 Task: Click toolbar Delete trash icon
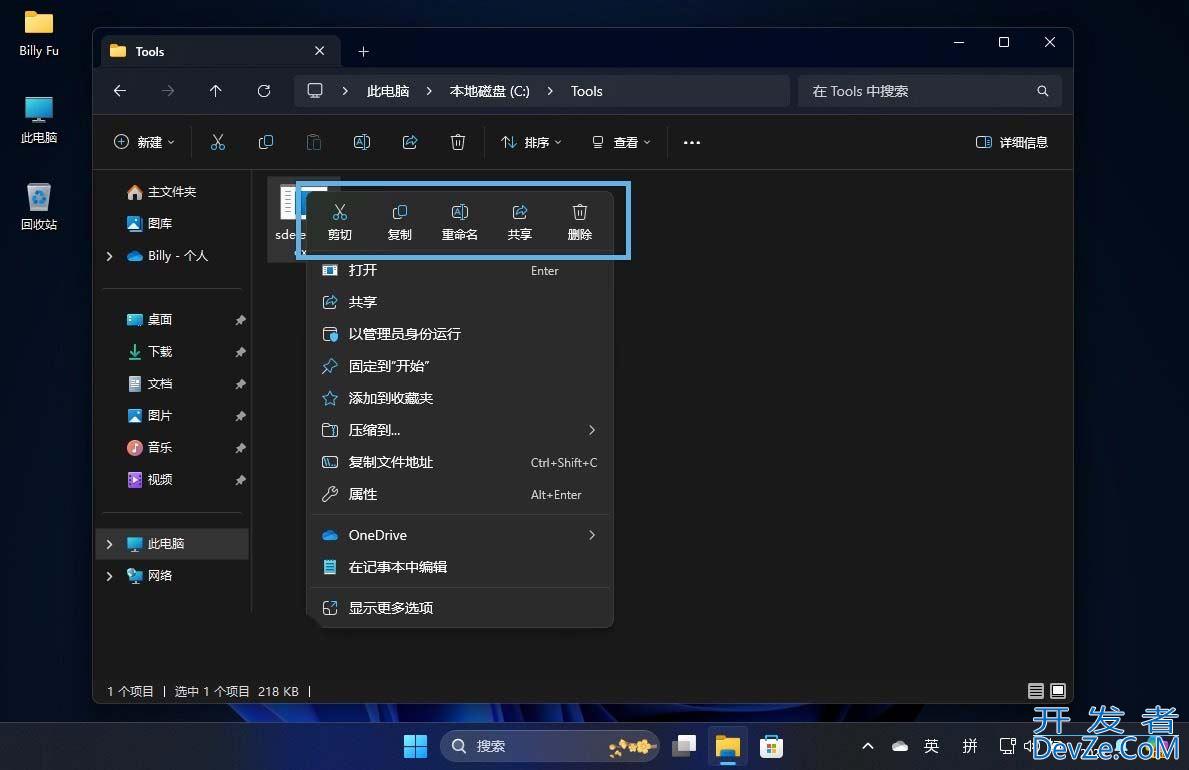pos(457,142)
